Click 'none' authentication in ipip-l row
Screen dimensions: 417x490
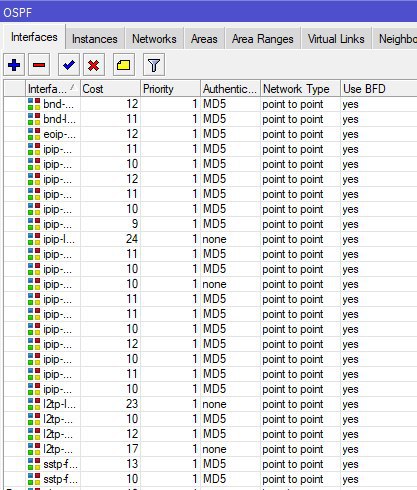214,239
